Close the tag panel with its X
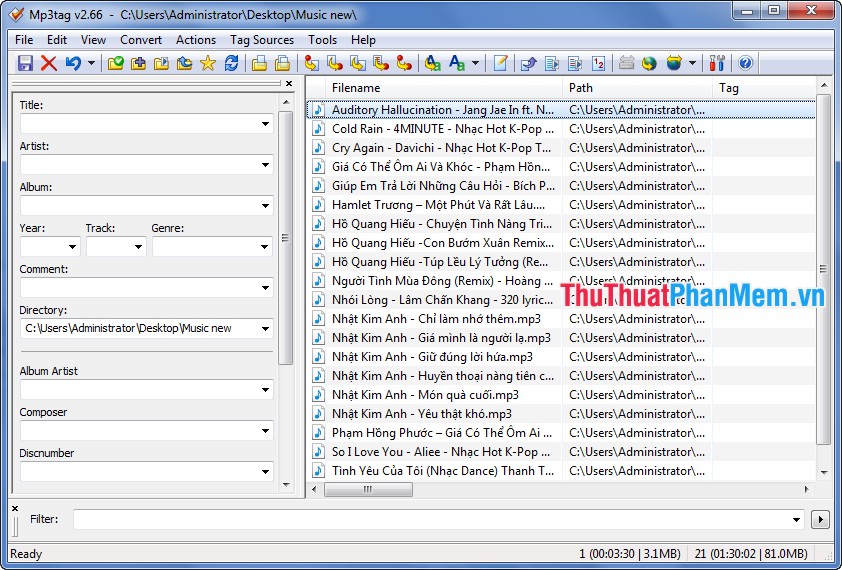Image resolution: width=842 pixels, height=570 pixels. point(289,83)
